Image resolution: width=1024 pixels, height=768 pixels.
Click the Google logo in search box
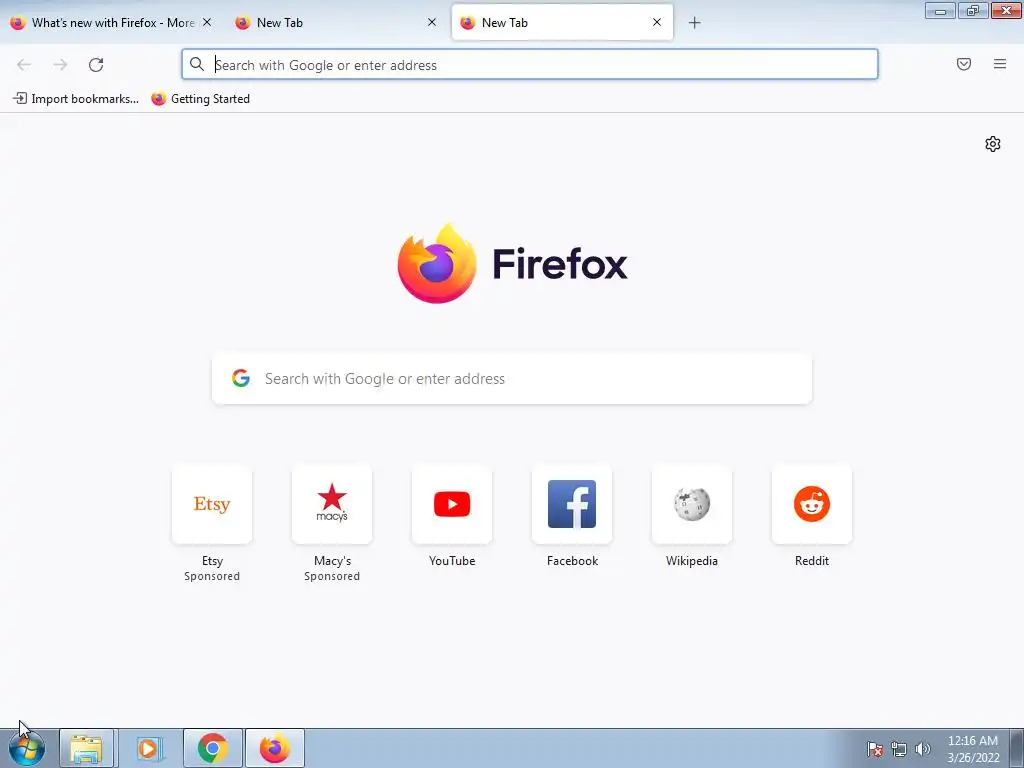[241, 378]
